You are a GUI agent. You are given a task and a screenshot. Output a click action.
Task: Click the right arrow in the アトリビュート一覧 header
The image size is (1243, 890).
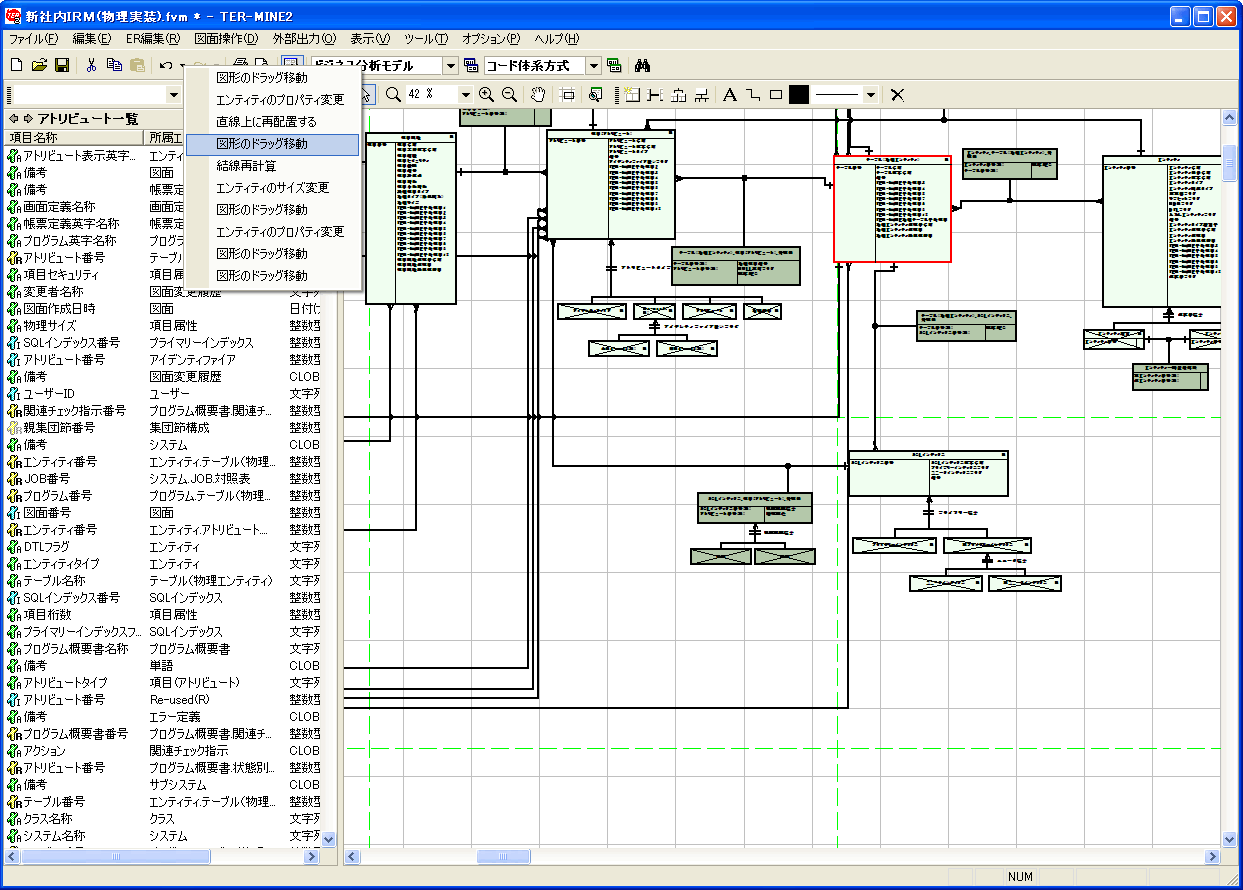[28, 118]
